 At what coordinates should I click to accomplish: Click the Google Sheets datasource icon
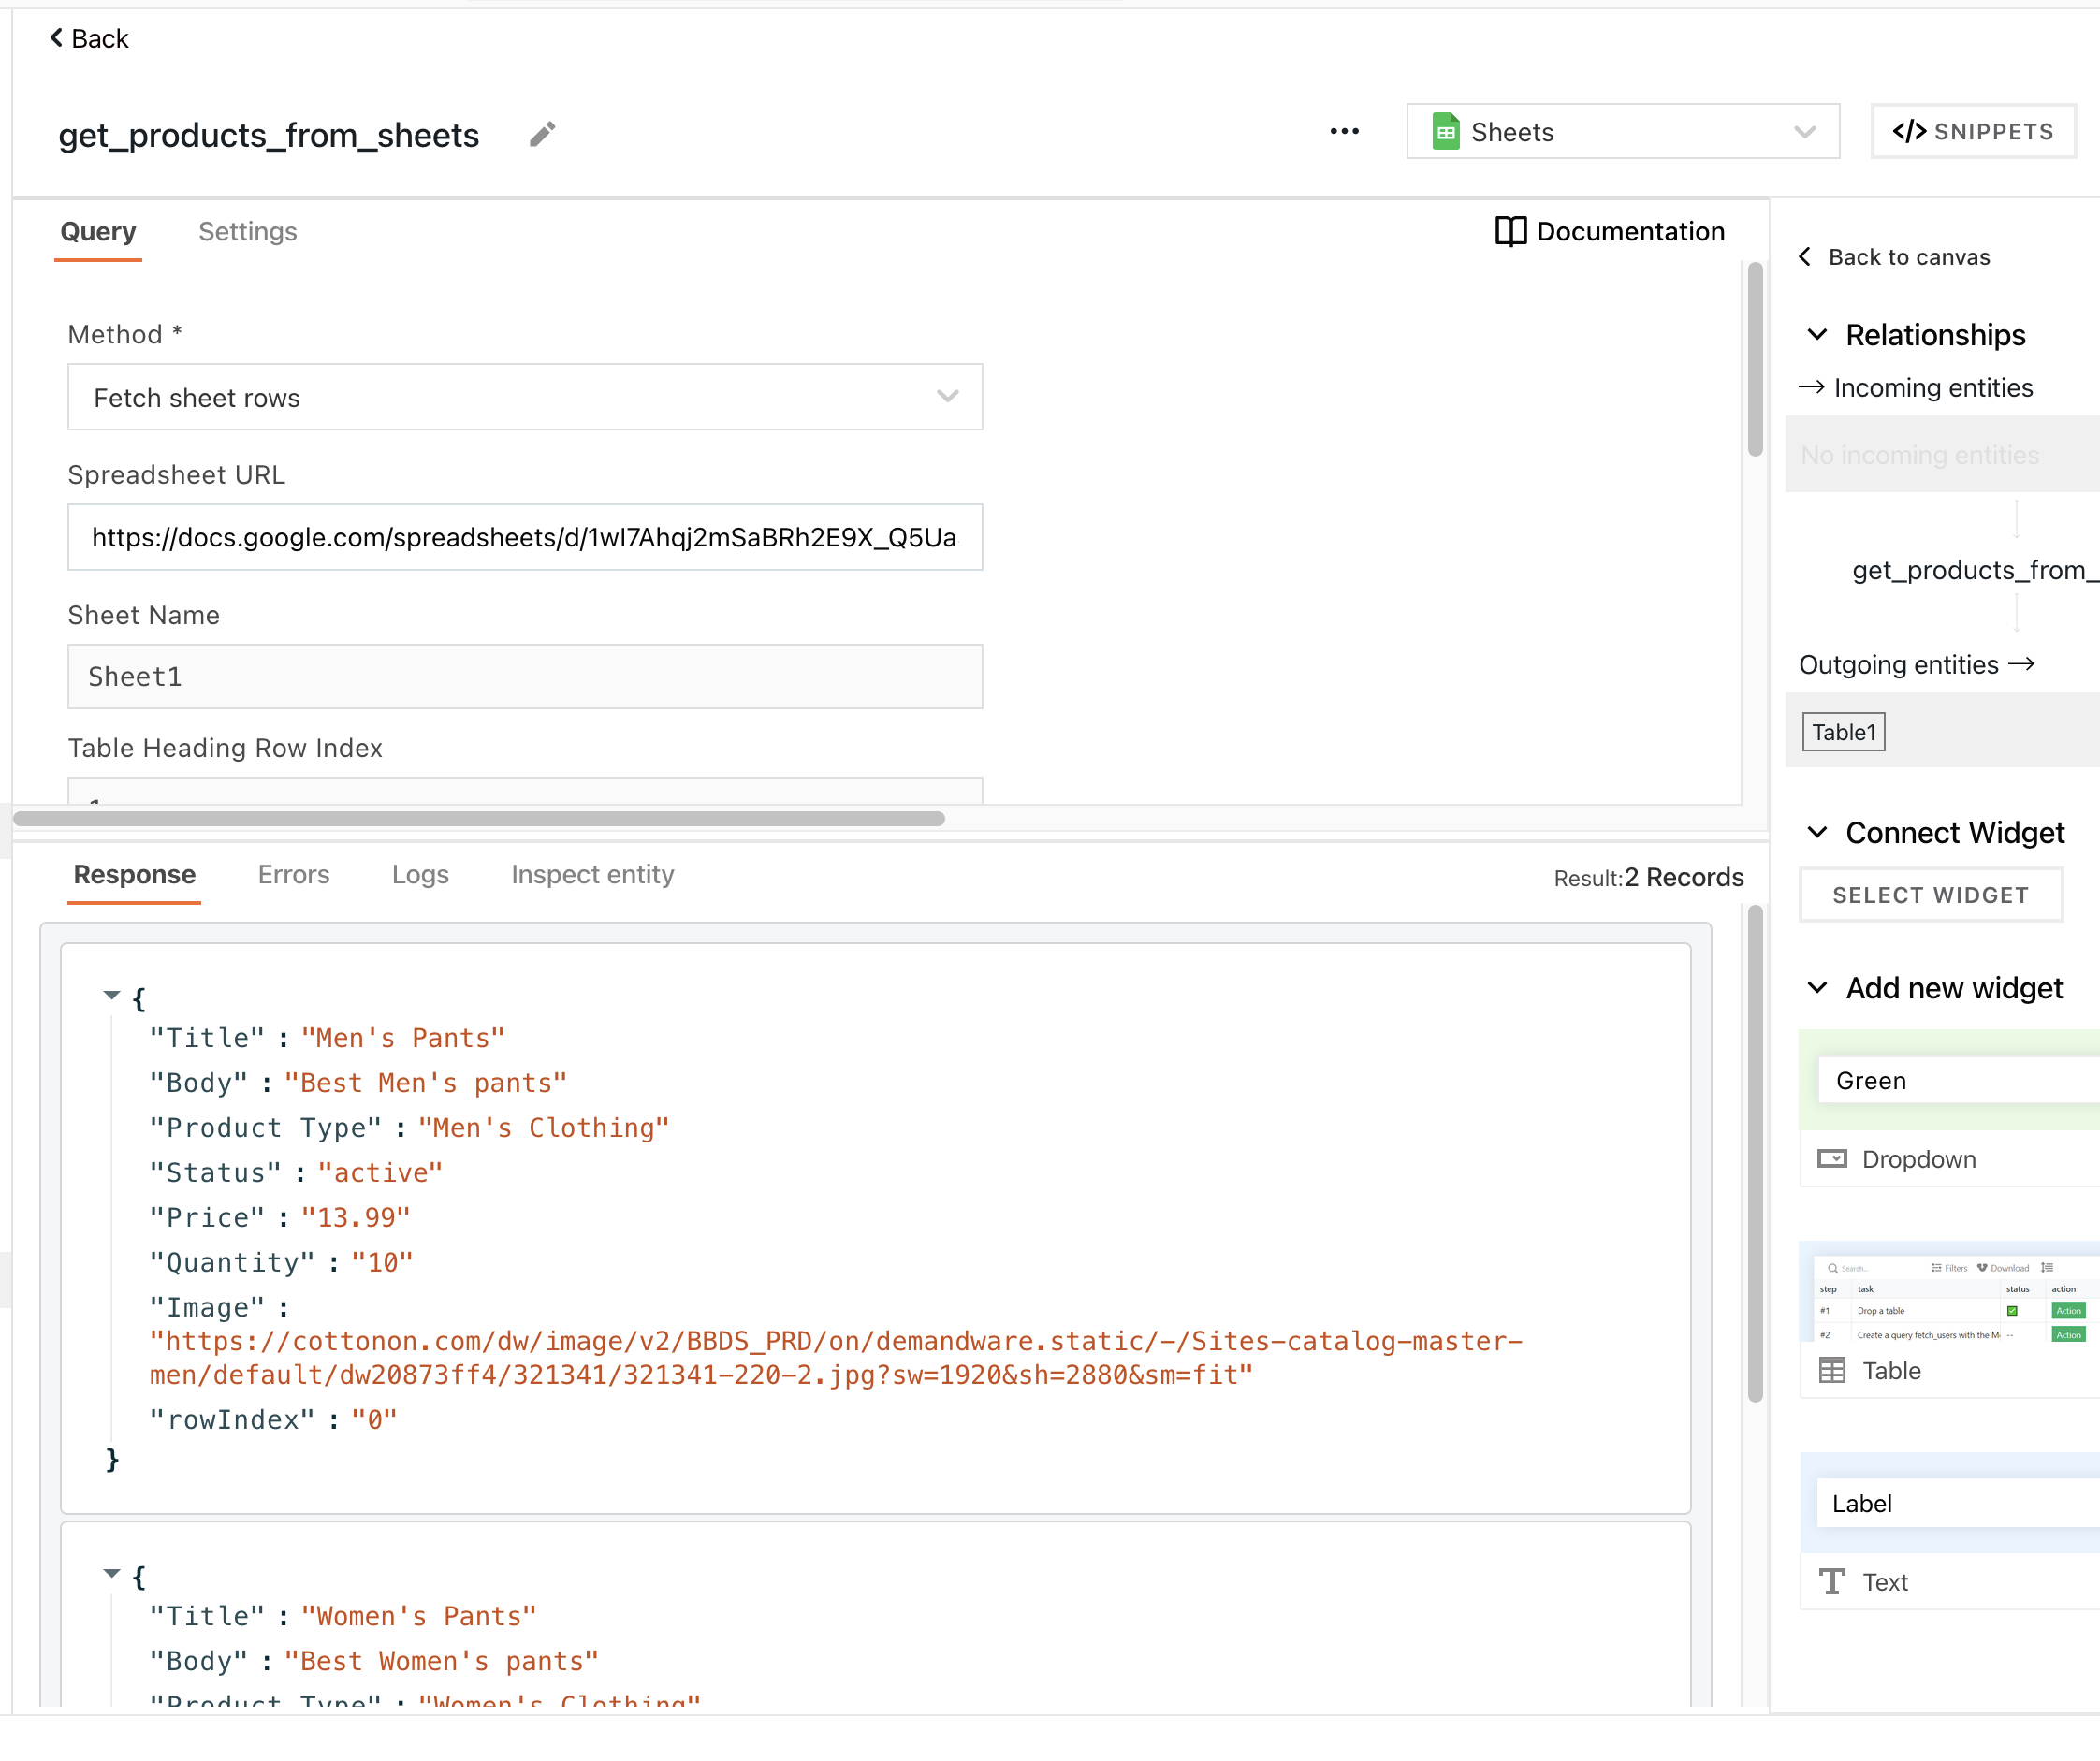pos(1446,131)
